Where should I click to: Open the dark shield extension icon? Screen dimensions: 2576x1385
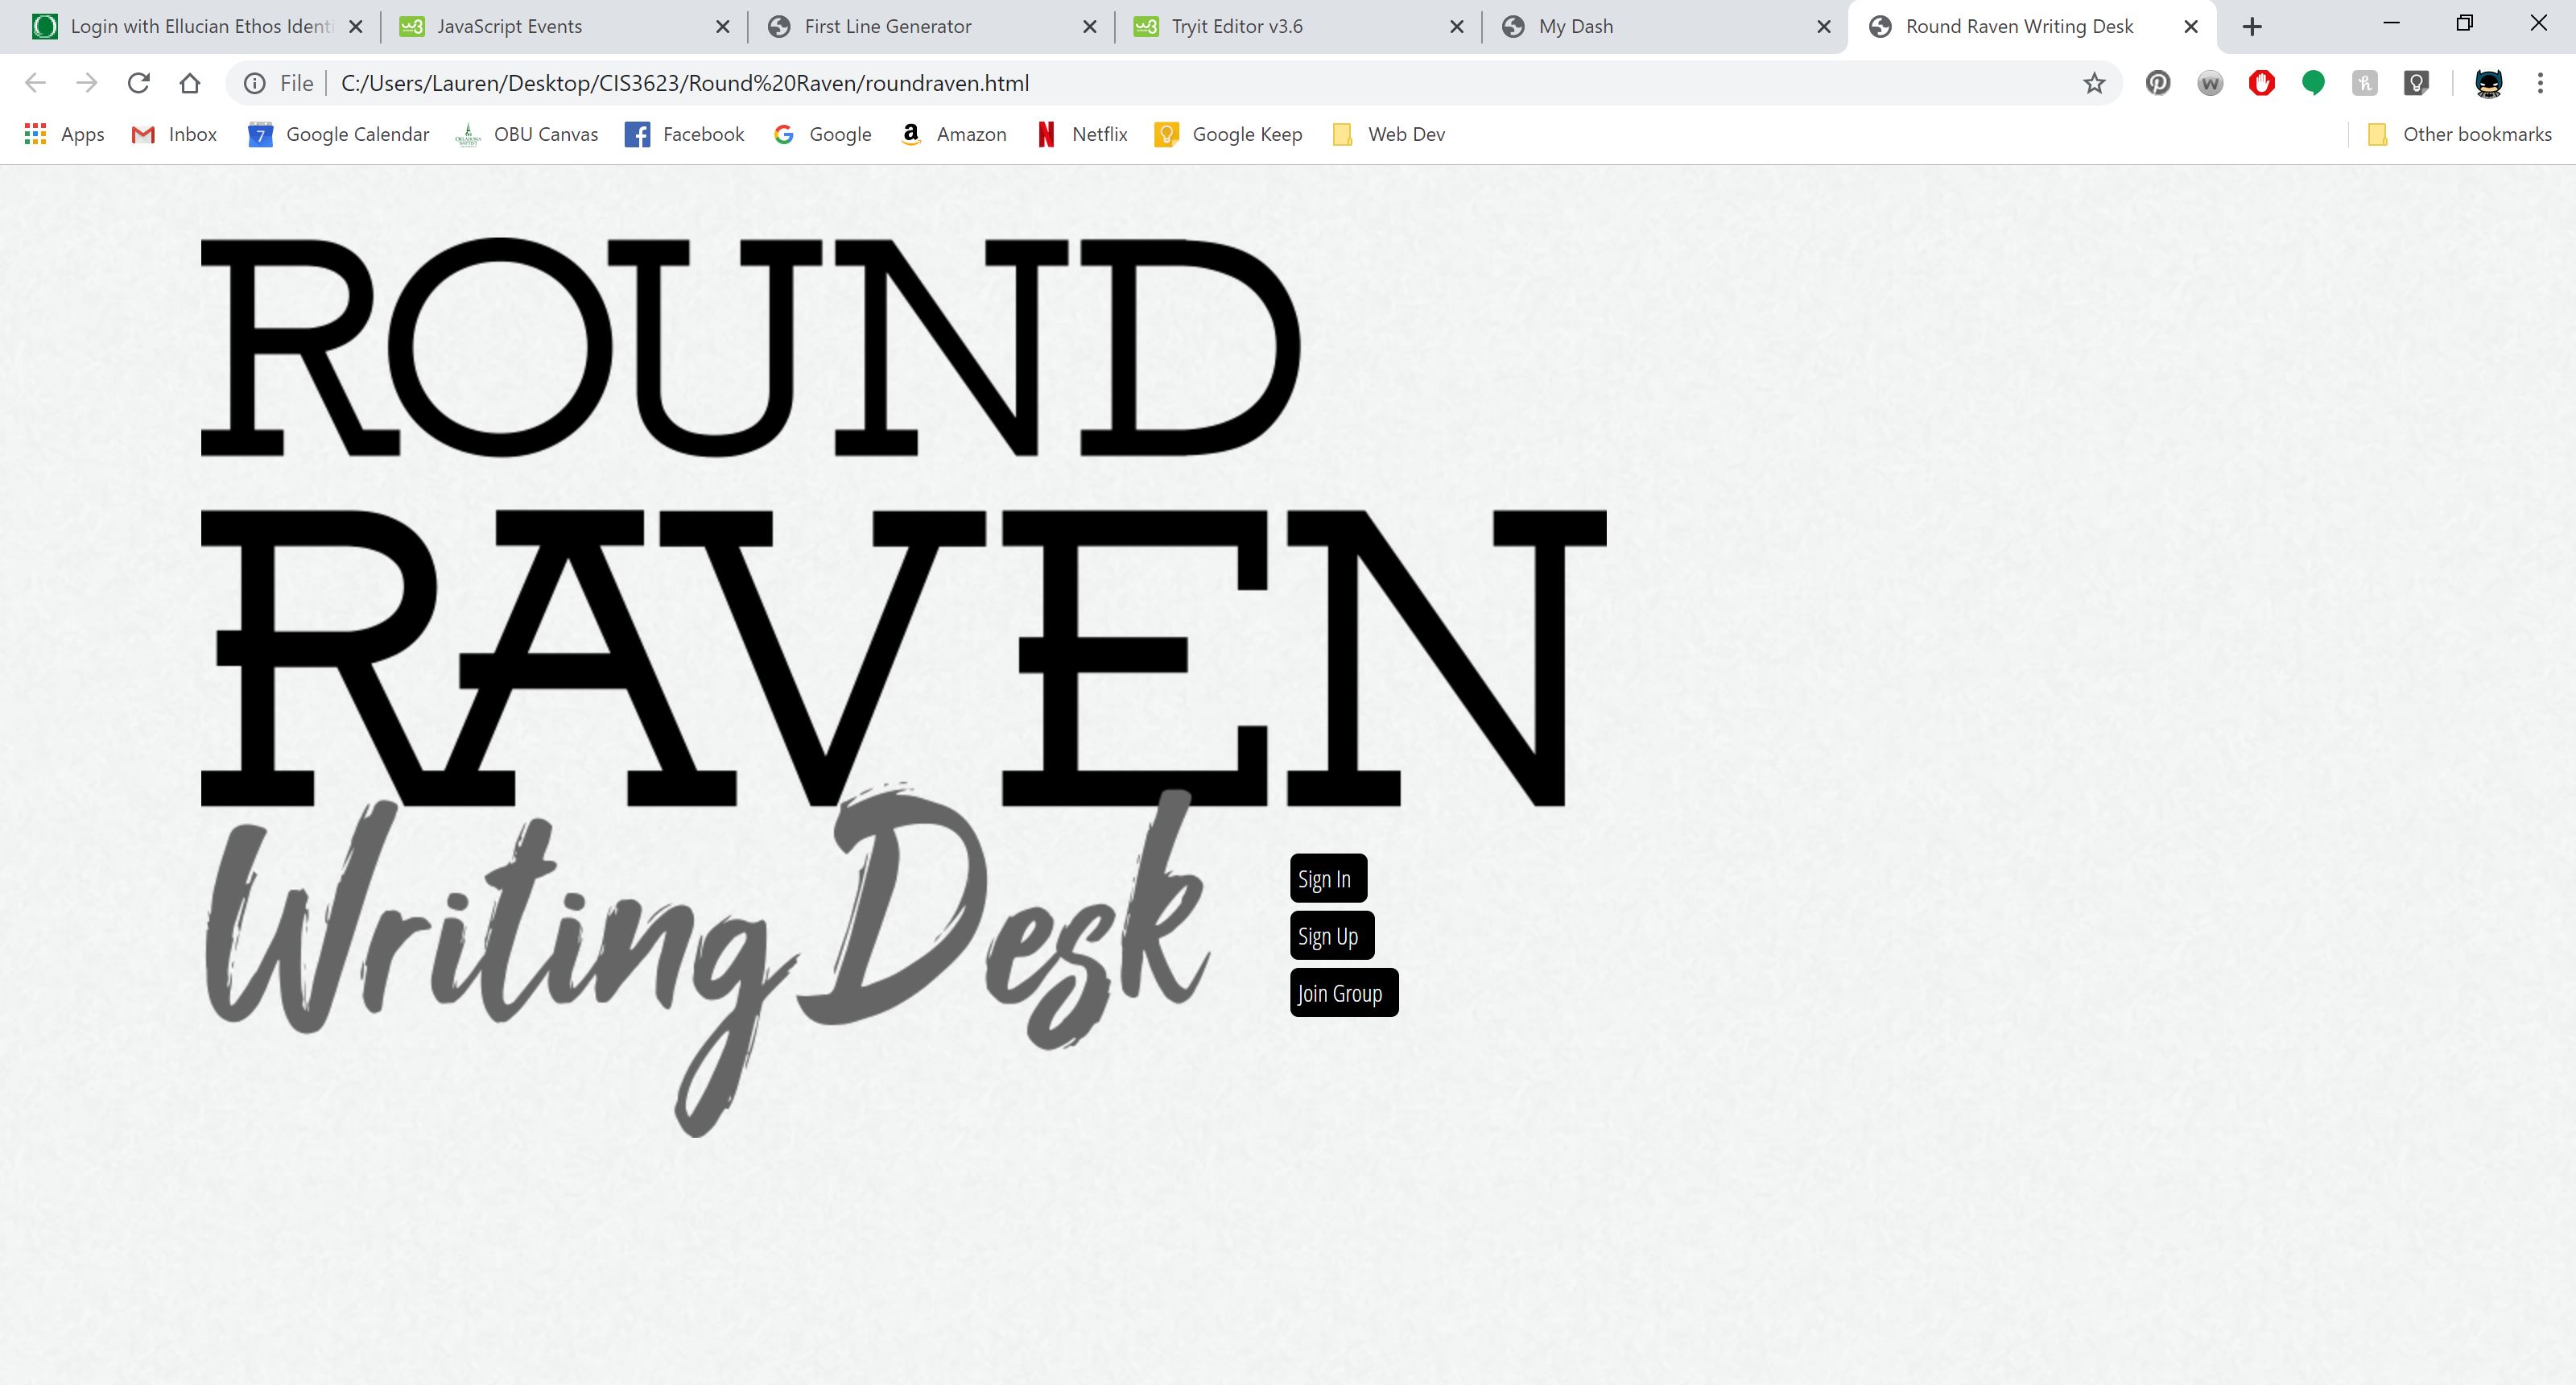point(2417,83)
